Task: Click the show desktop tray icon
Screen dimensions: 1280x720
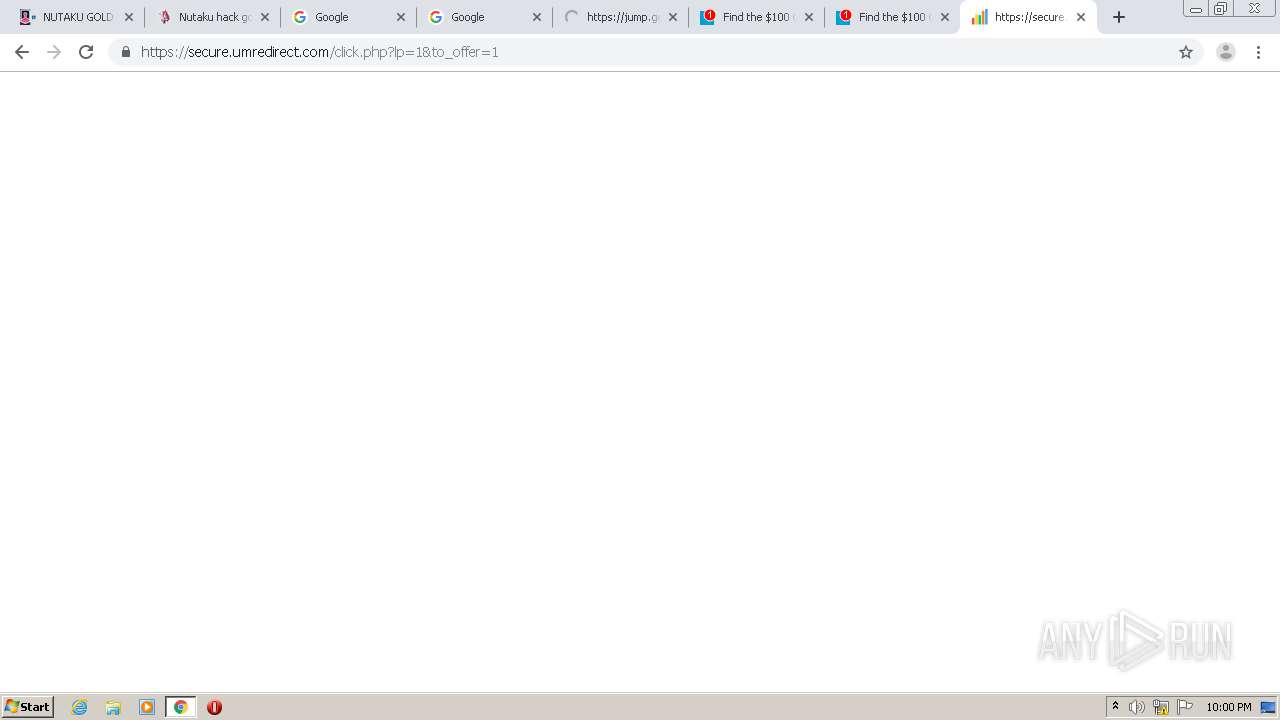Action: click(x=1268, y=707)
